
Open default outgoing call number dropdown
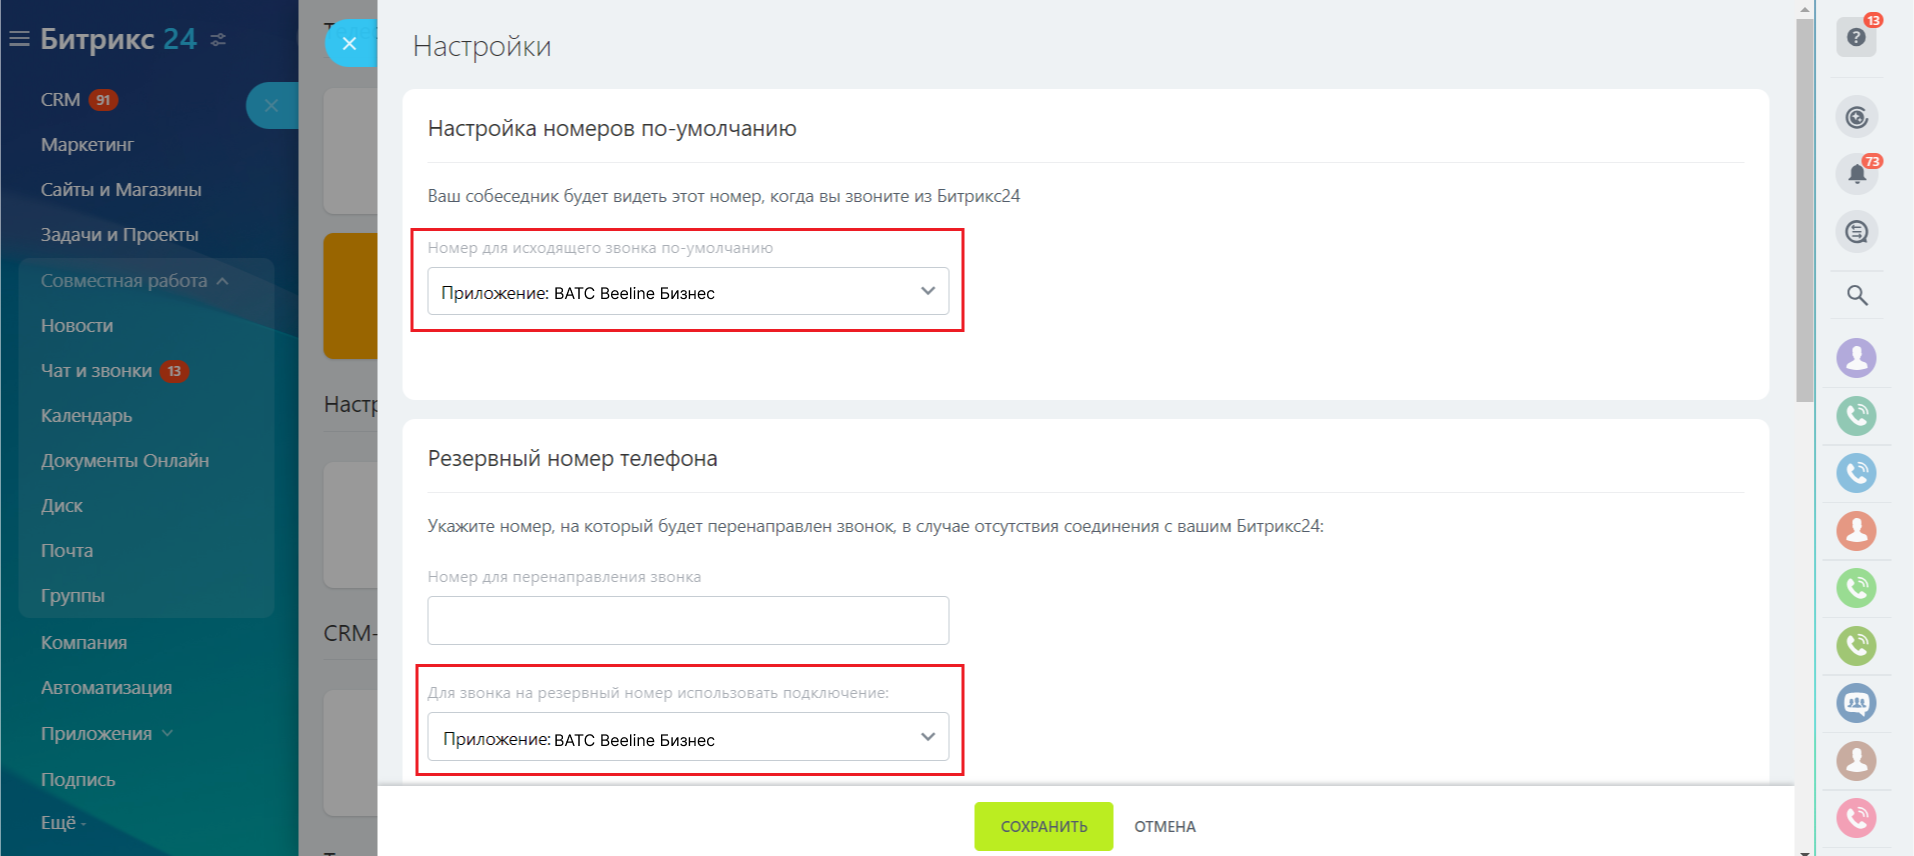(688, 292)
